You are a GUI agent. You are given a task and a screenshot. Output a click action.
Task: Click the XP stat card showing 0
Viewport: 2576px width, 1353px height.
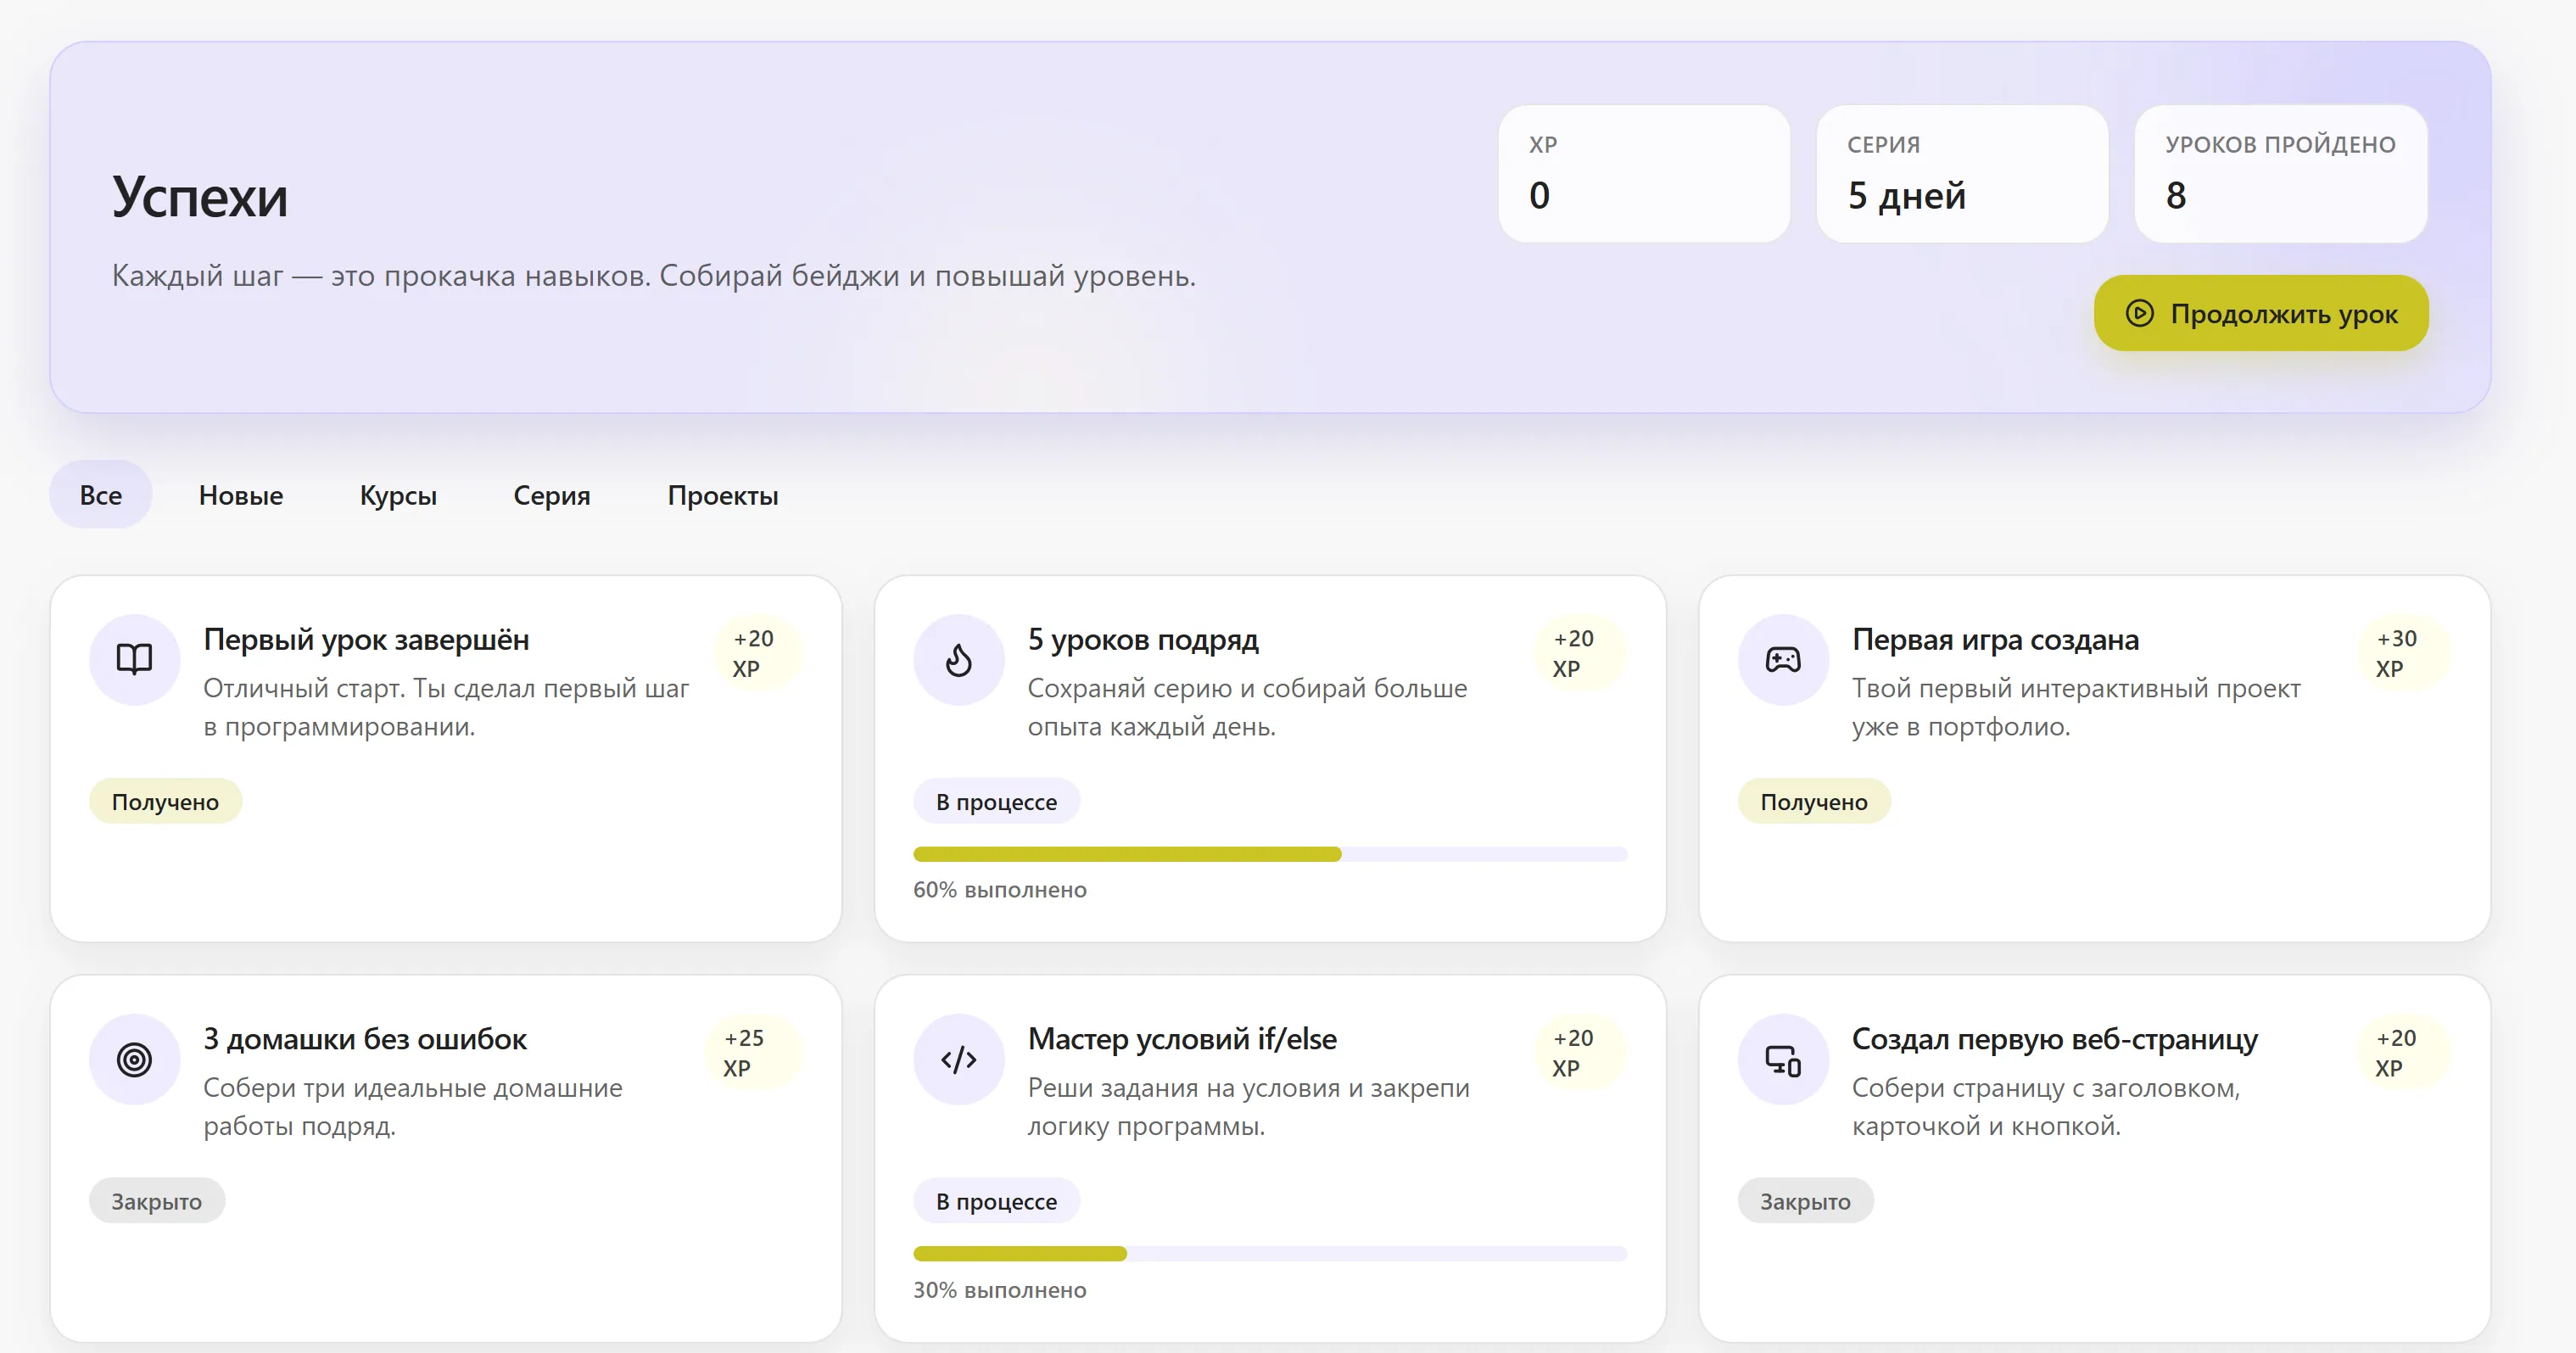1644,173
